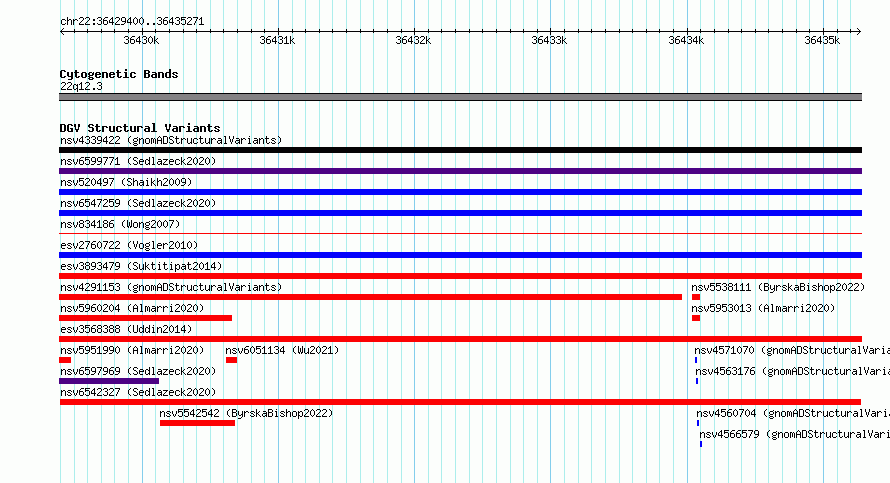Viewport: 890px width, 483px height.
Task: Click the tiny blue nsv4563176 marker
Action: coord(697,381)
